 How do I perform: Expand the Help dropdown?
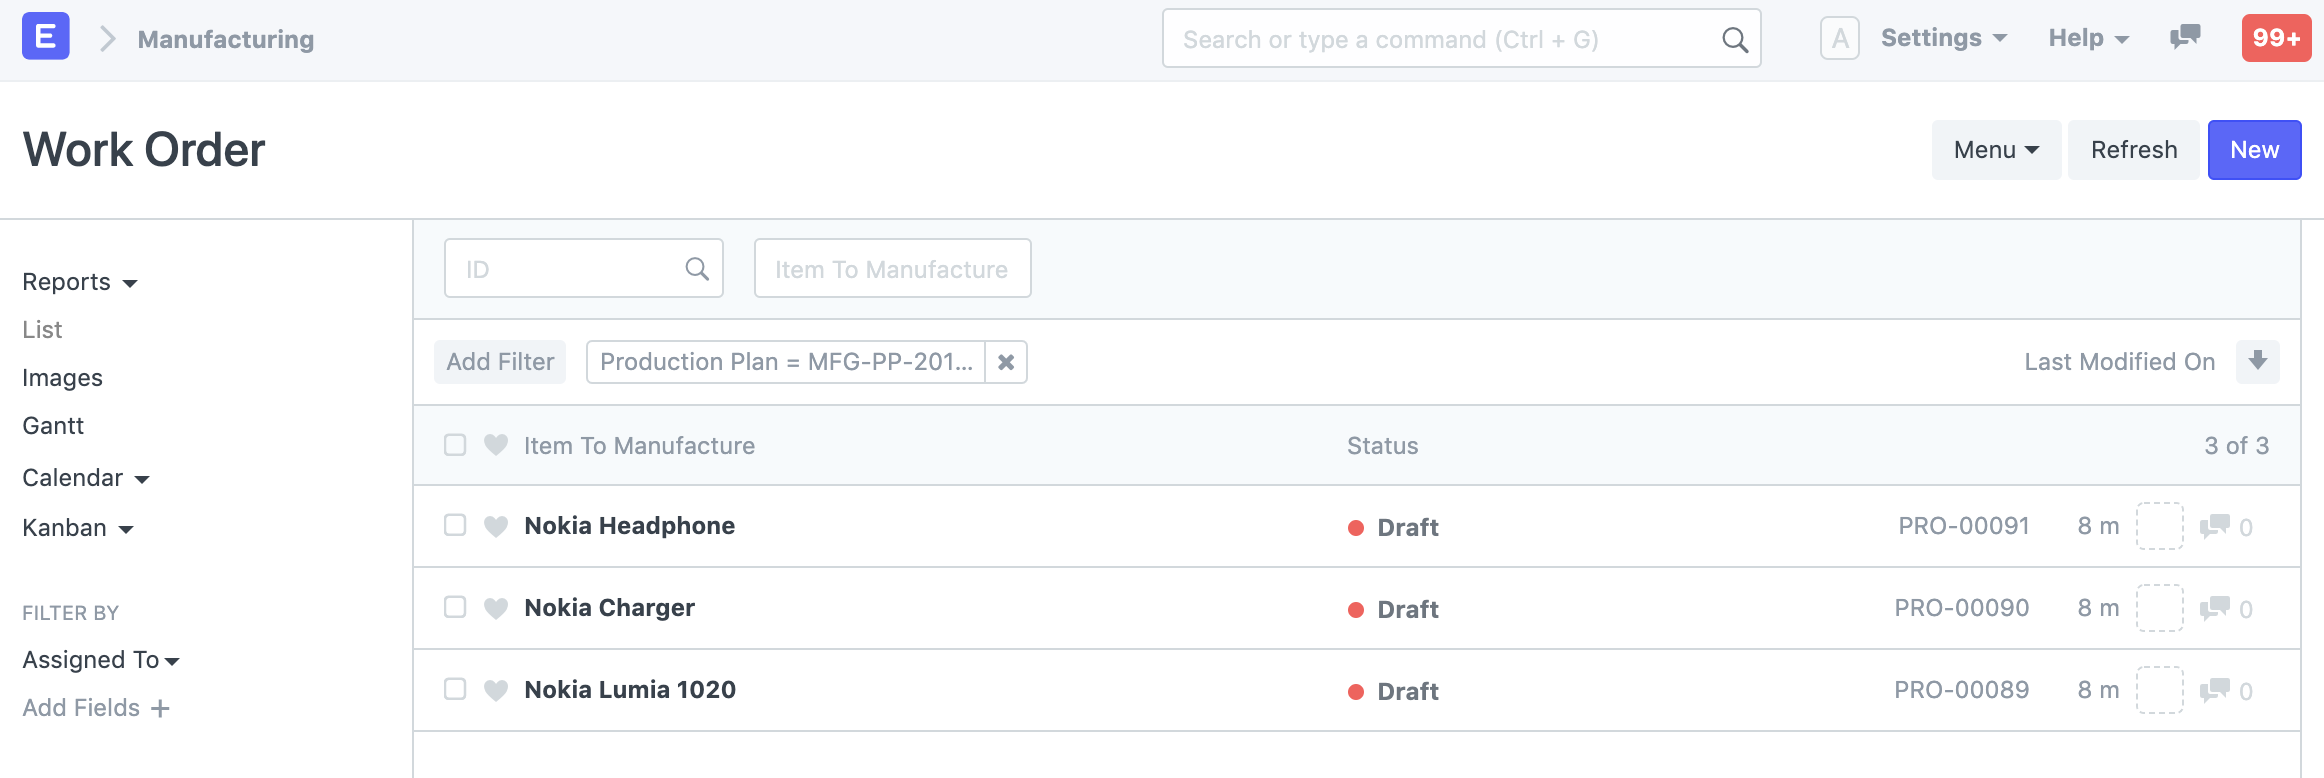click(2088, 38)
